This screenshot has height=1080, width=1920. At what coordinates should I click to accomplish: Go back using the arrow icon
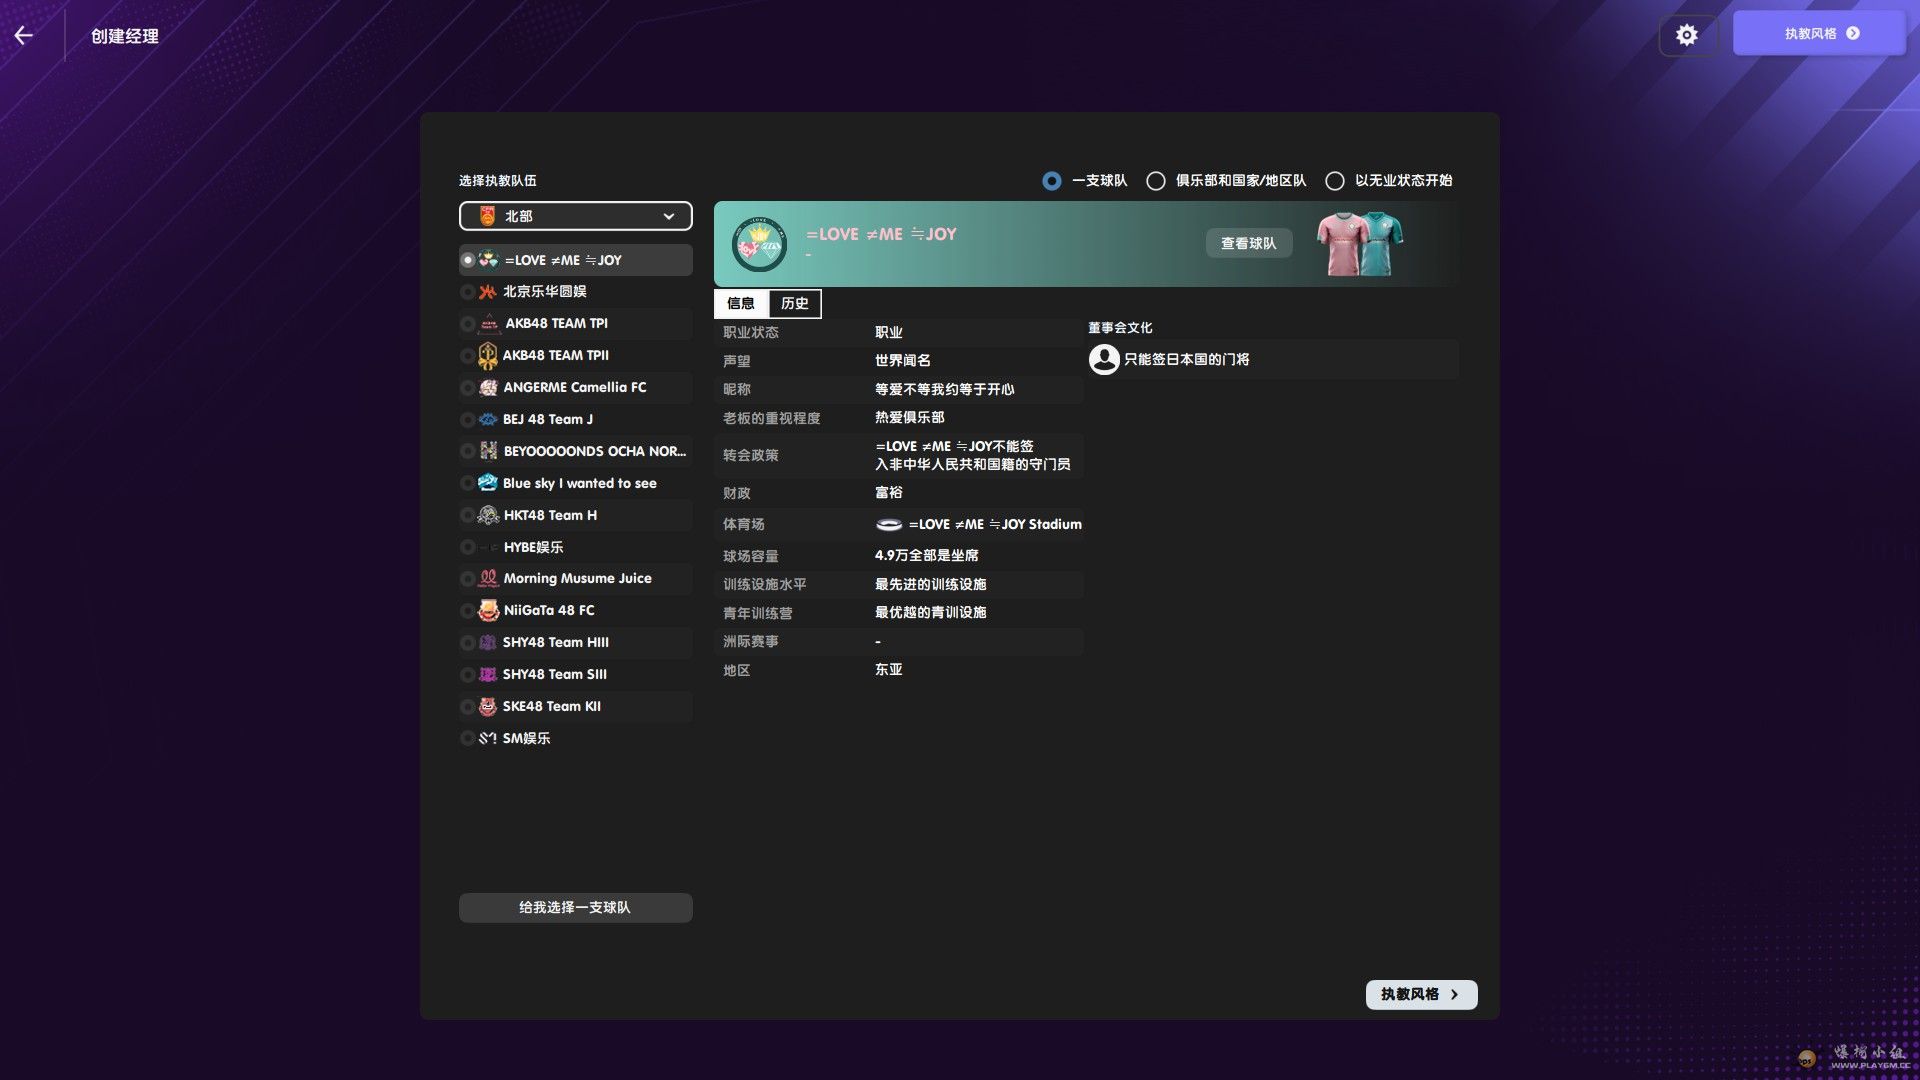[x=24, y=36]
